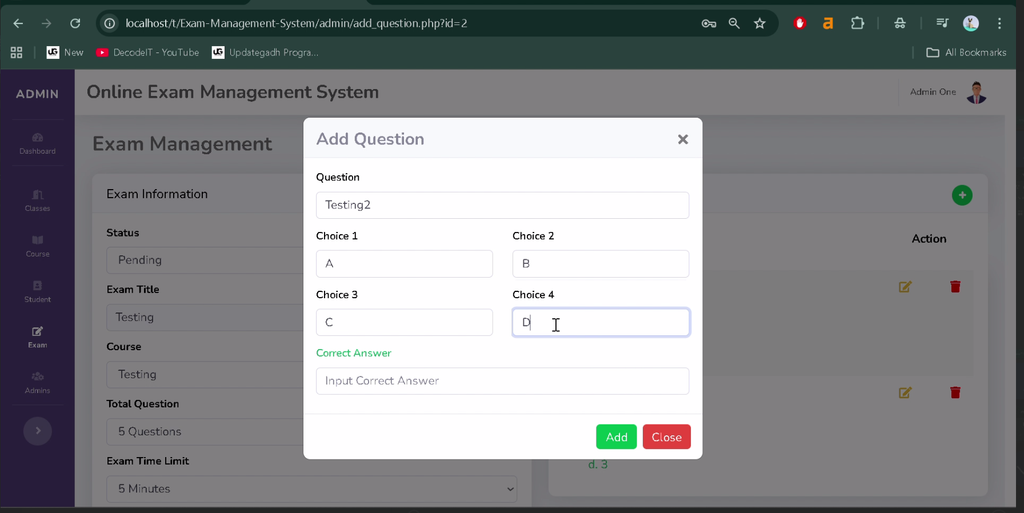Delete the second question with trash icon
The height and width of the screenshot is (513, 1024).
(955, 392)
